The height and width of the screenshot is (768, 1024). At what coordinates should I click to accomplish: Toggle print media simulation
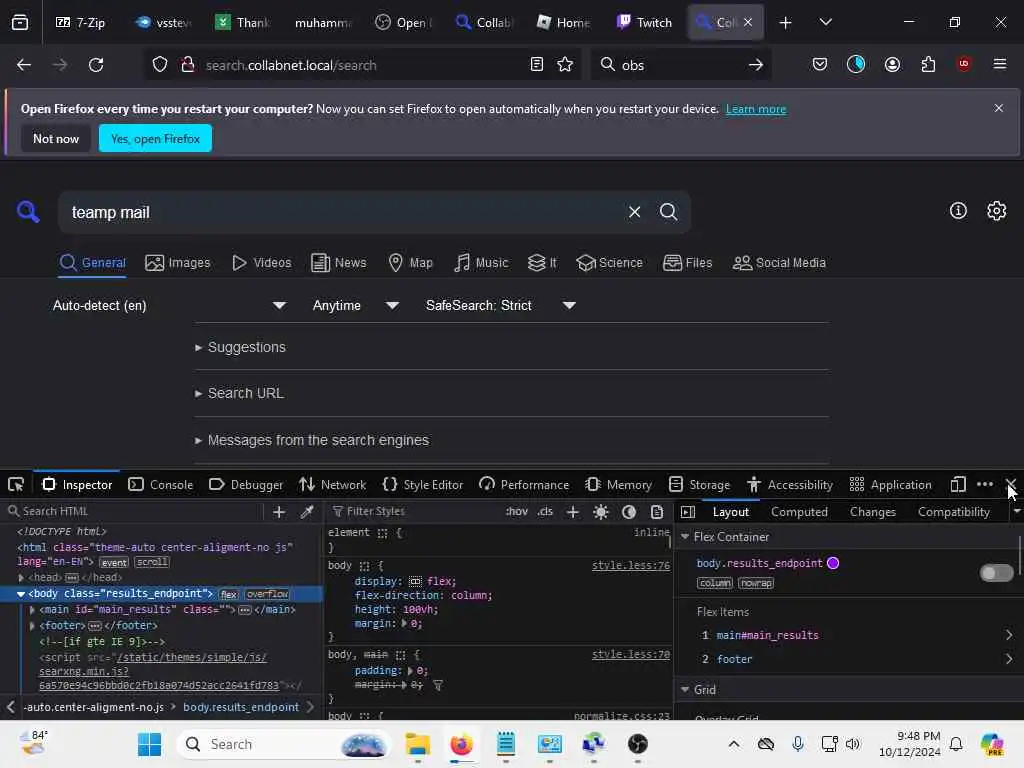pyautogui.click(x=657, y=512)
